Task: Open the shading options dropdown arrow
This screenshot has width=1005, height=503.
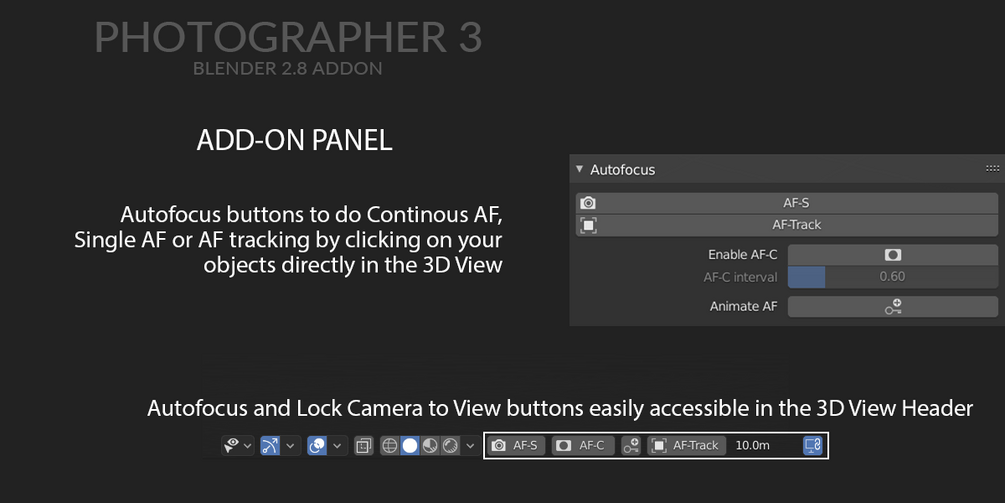Action: click(x=470, y=445)
